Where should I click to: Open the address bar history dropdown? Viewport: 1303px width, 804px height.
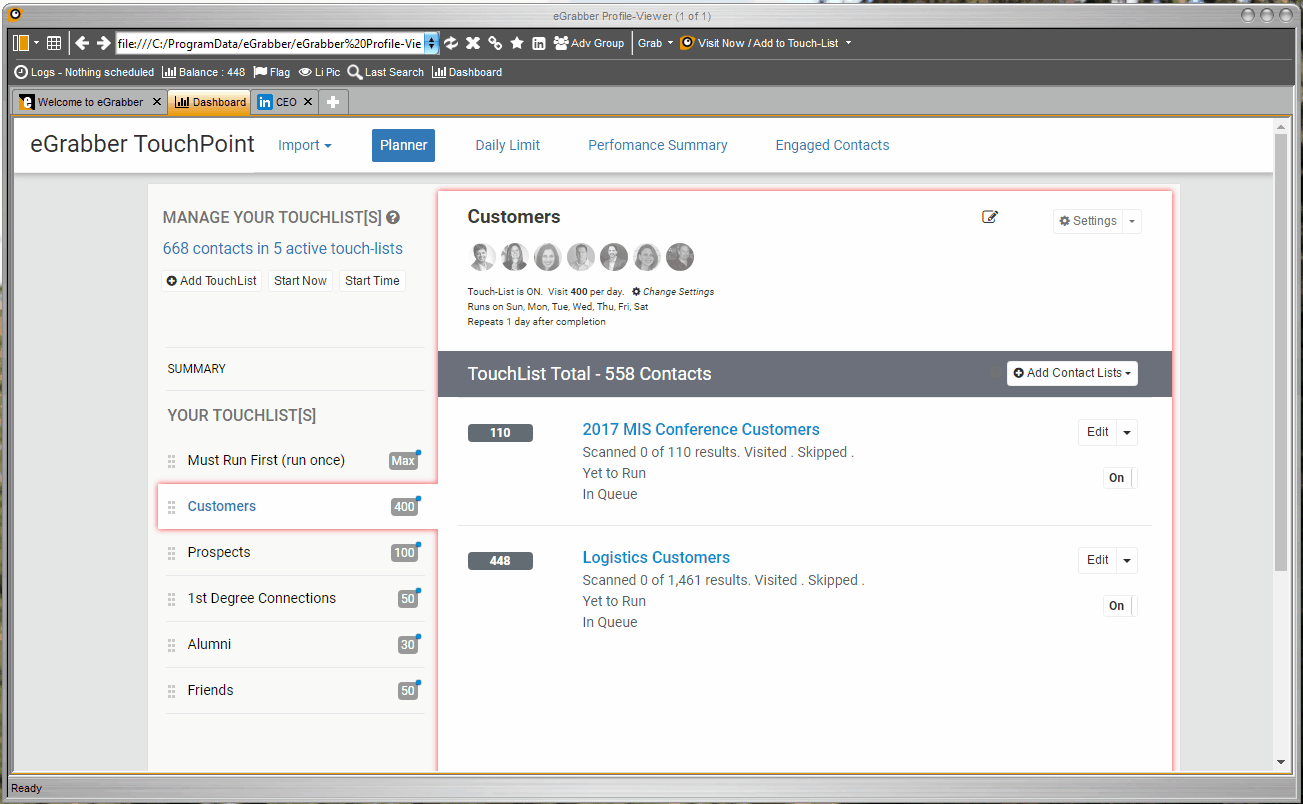(431, 43)
